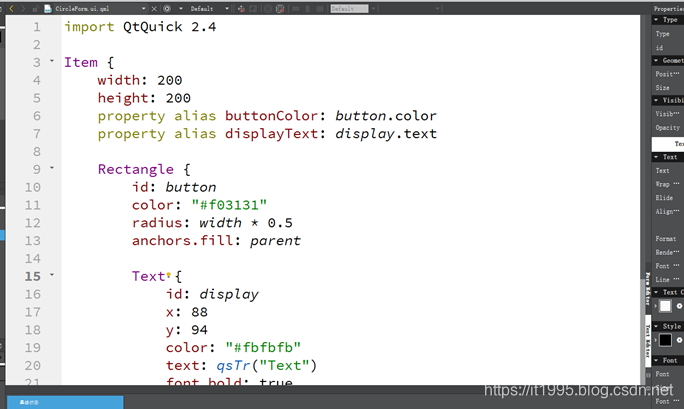Click the circle icon beside white swatch
This screenshot has width=684, height=409.
(x=679, y=306)
